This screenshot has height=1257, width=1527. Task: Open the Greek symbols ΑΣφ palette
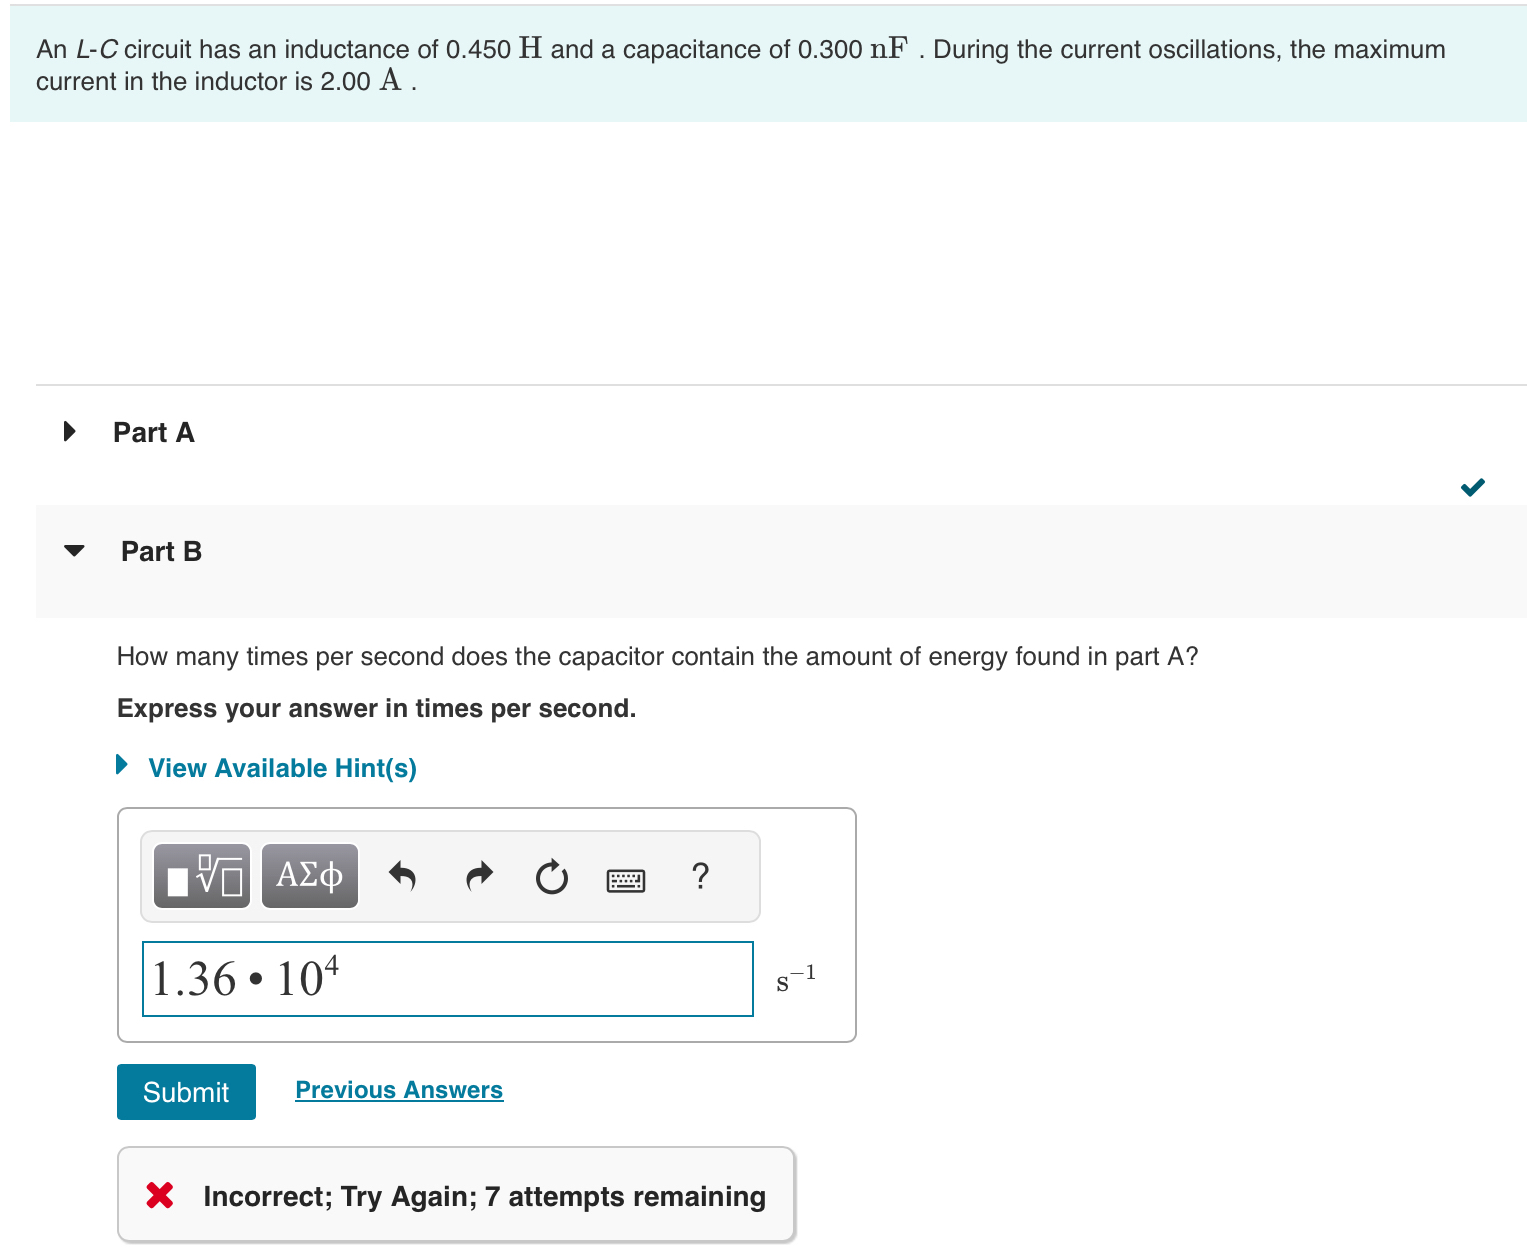pyautogui.click(x=309, y=875)
